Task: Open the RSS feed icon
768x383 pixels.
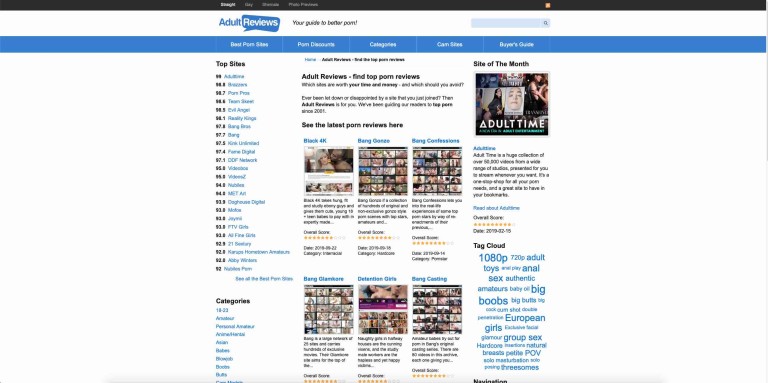Action: point(548,5)
